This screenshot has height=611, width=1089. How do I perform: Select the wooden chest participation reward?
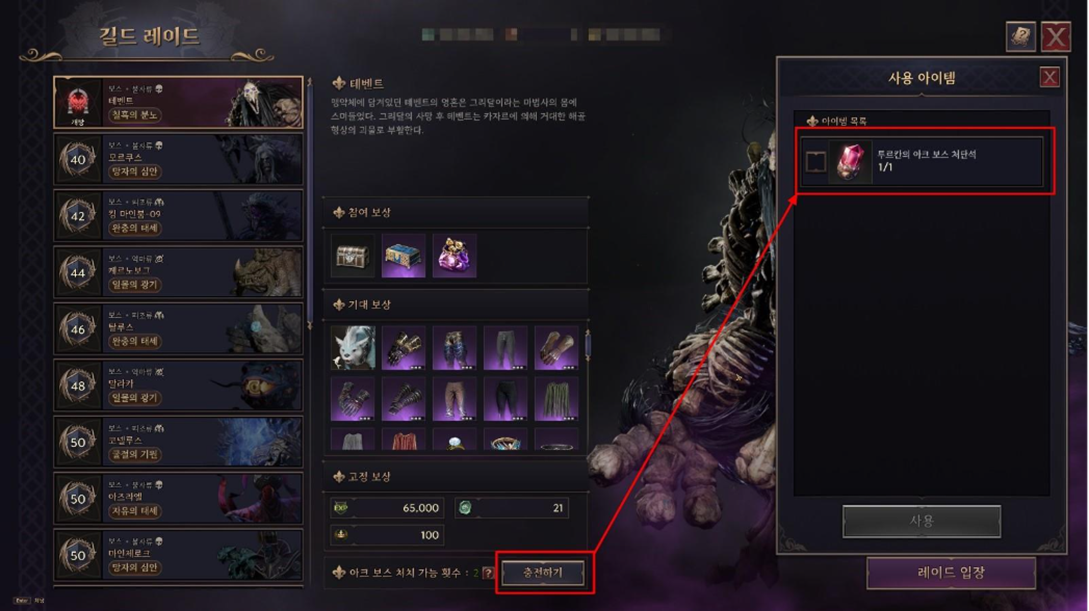tap(352, 256)
